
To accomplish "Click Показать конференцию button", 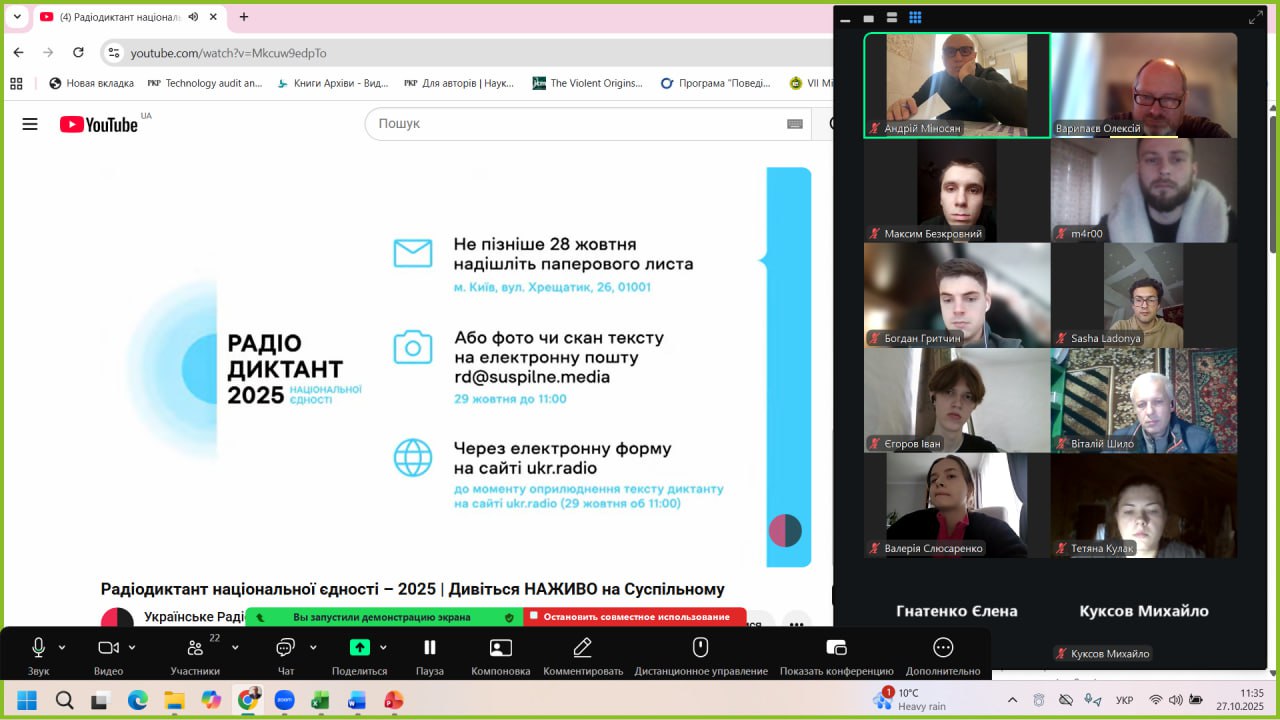I will coord(837,648).
